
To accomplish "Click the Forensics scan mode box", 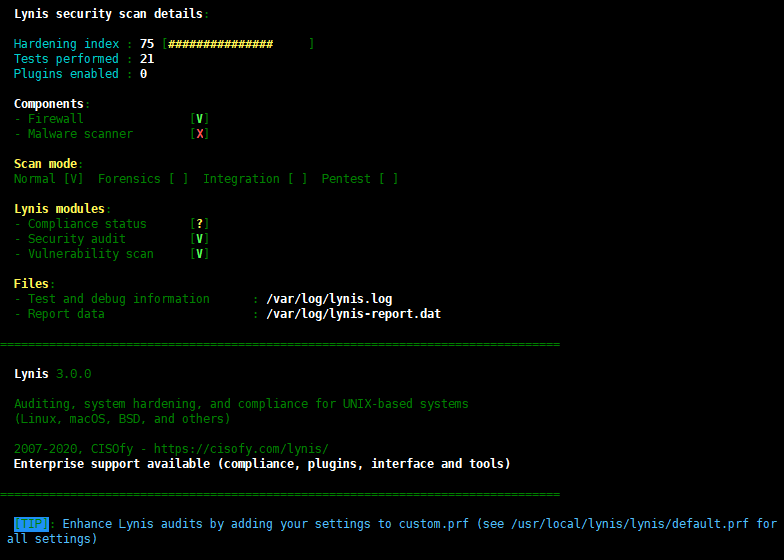I will (178, 179).
